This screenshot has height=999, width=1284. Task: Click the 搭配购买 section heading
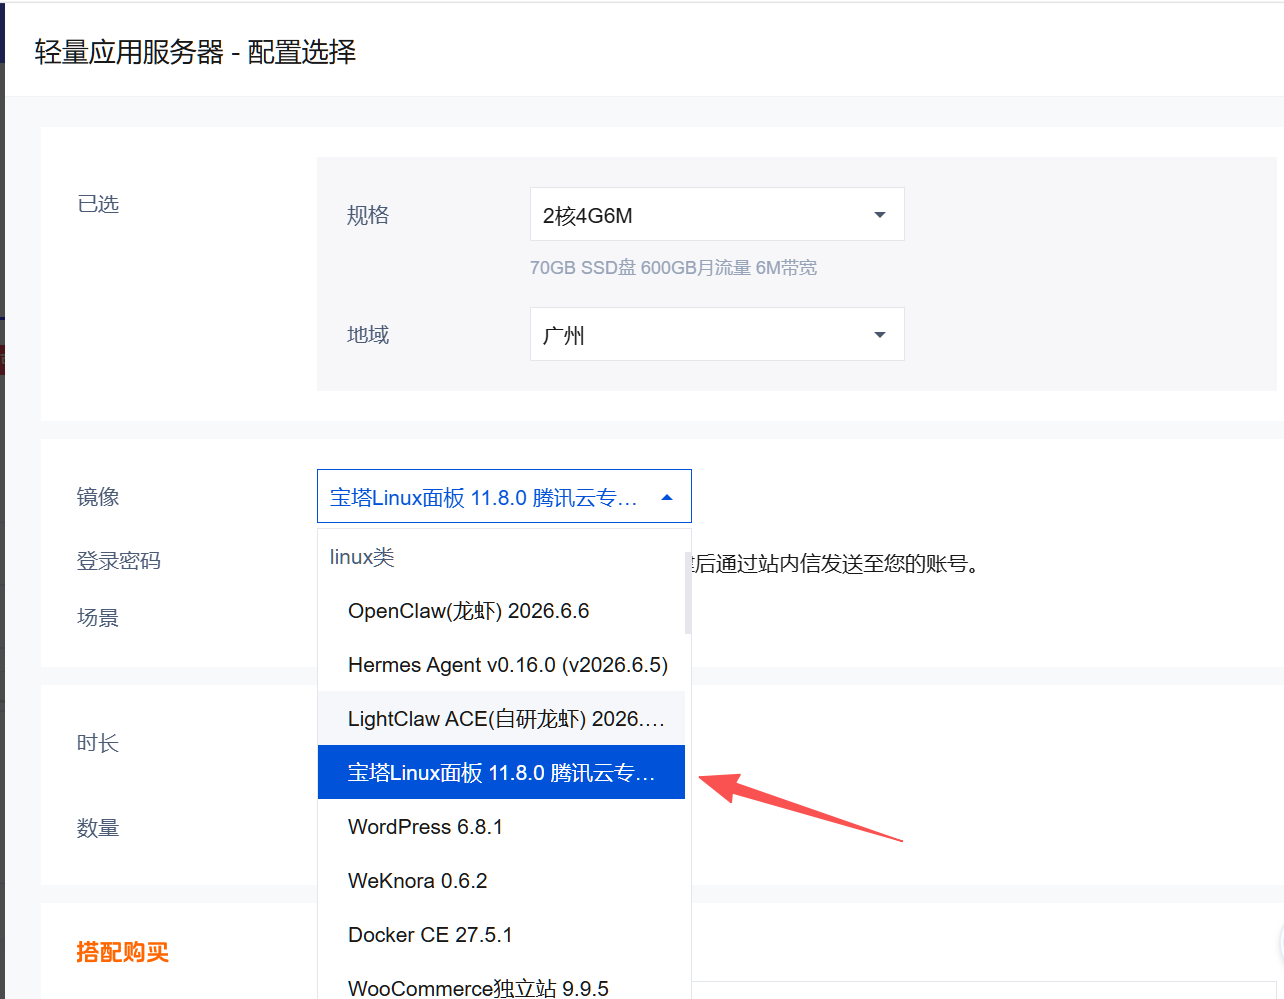122,952
